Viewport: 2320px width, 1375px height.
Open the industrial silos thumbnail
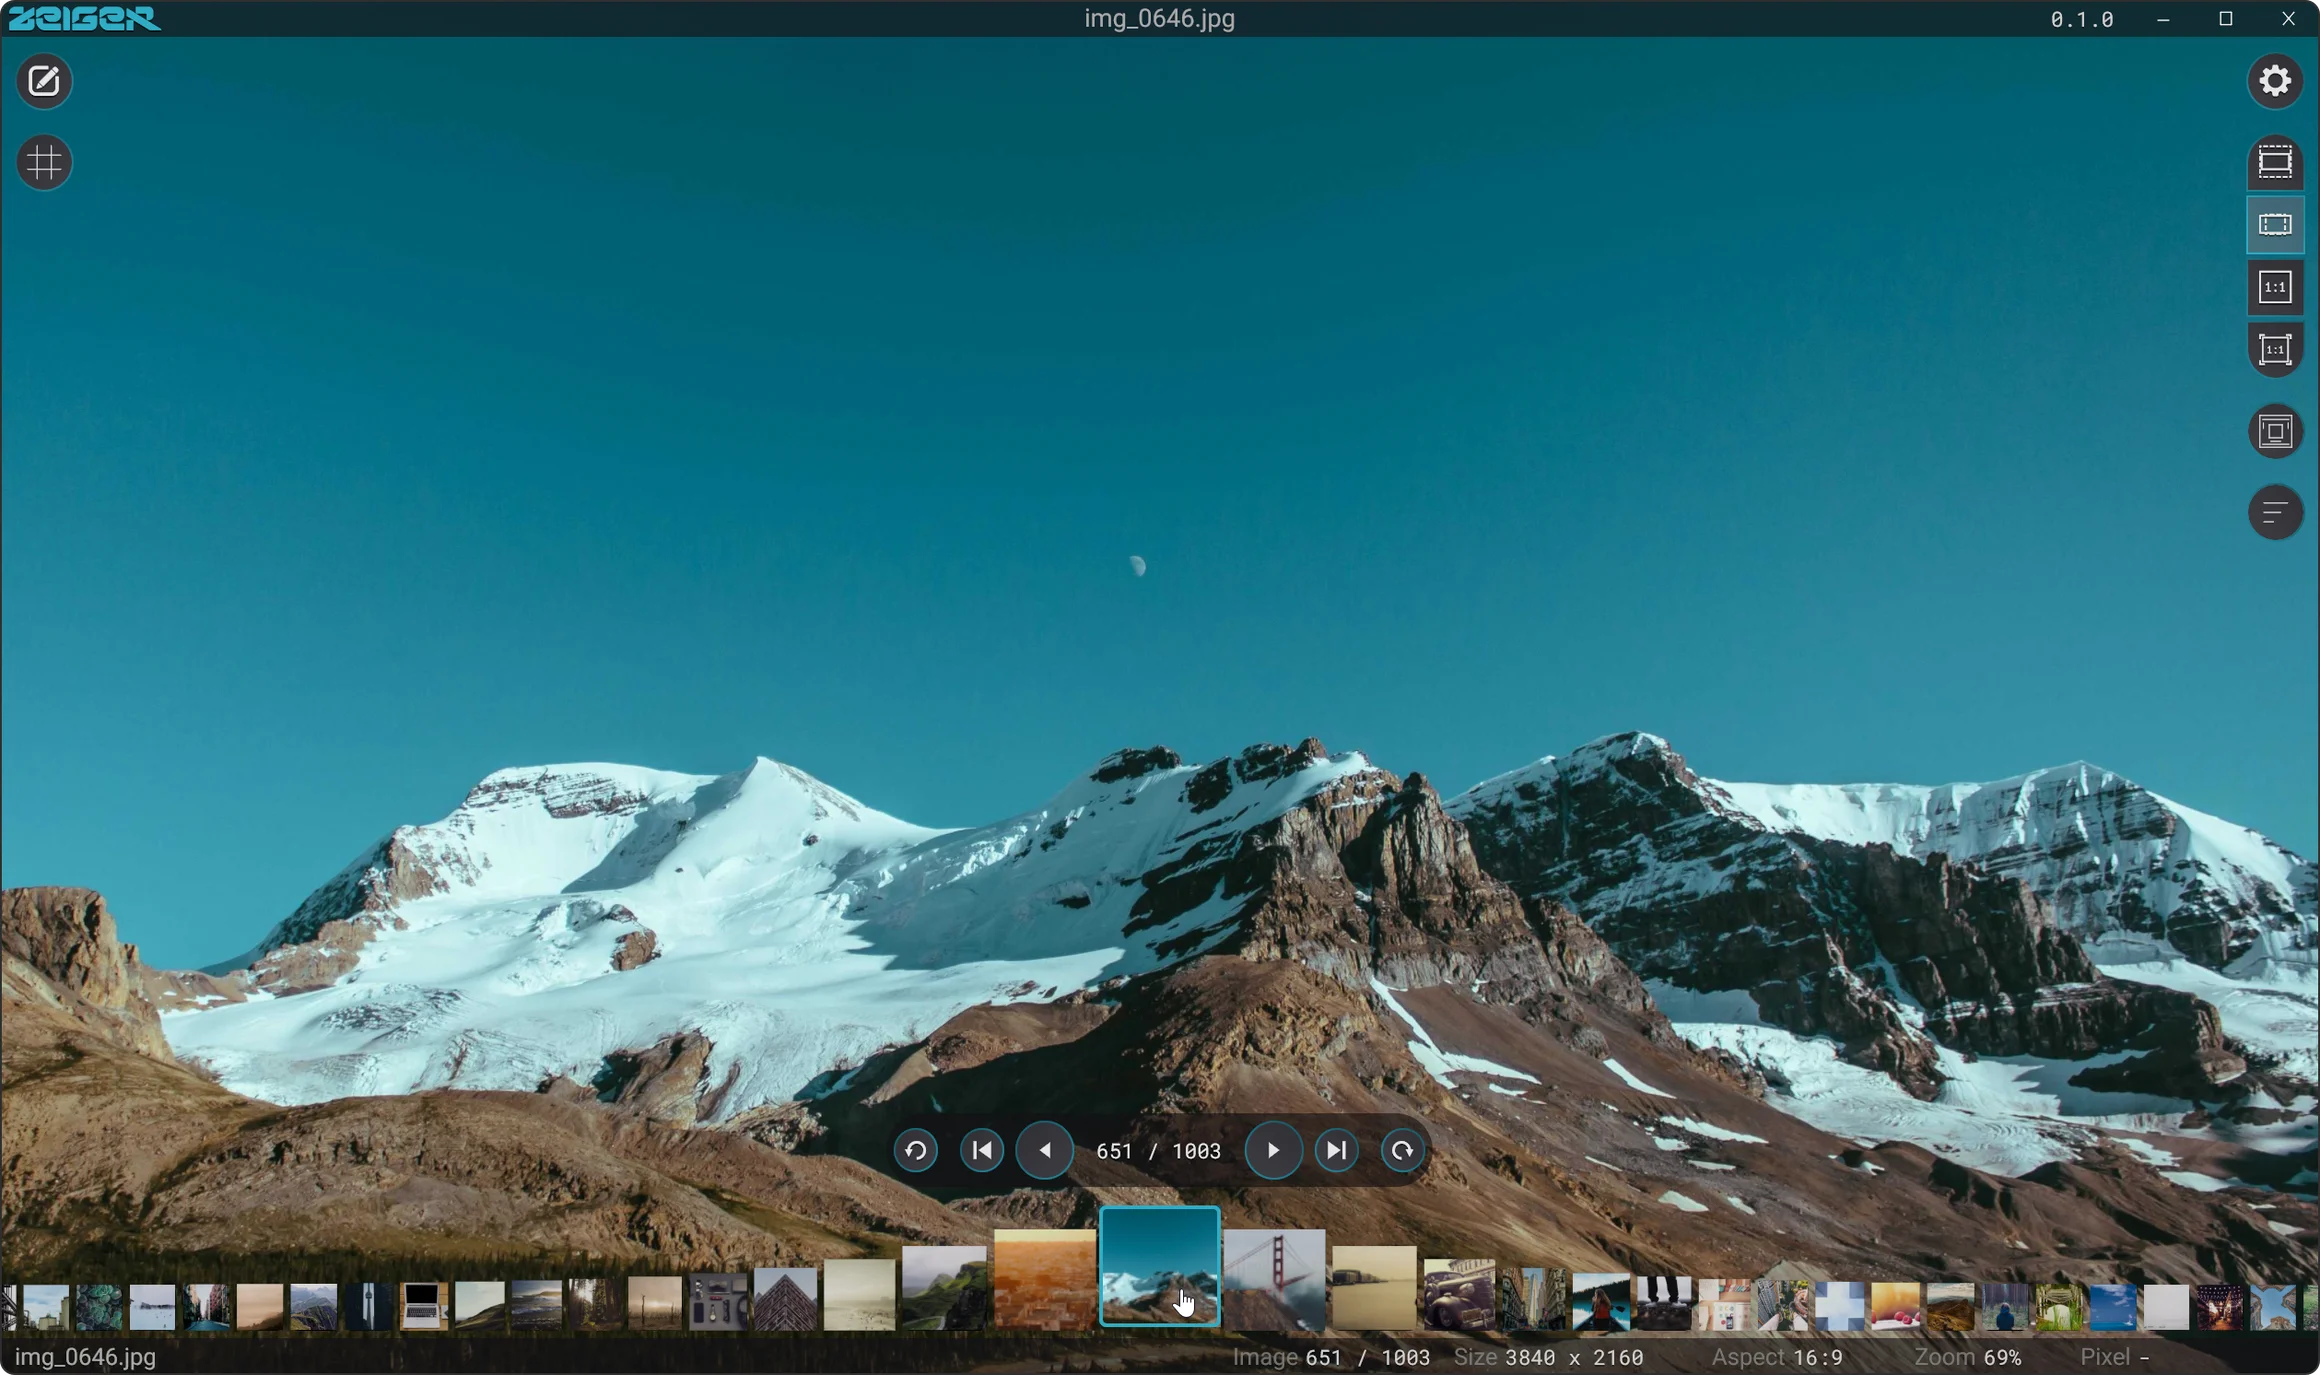(x=45, y=1307)
